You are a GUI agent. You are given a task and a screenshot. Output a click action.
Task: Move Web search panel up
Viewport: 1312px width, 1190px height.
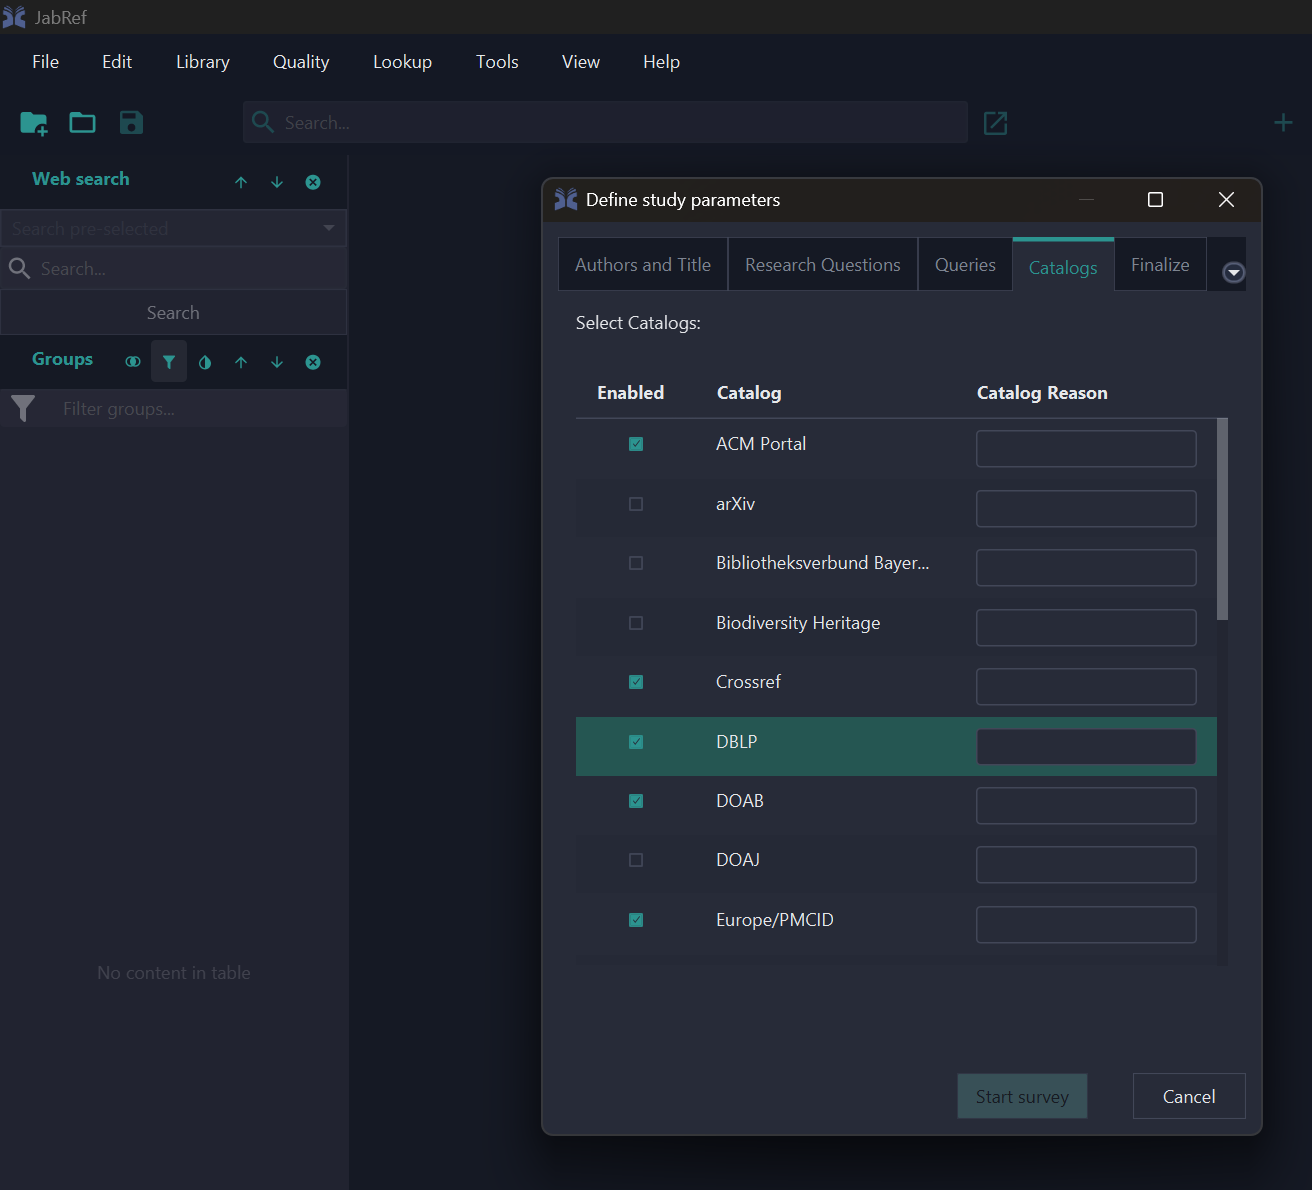point(241,182)
